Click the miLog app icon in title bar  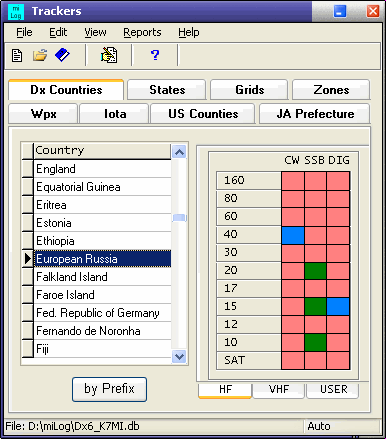pos(16,12)
